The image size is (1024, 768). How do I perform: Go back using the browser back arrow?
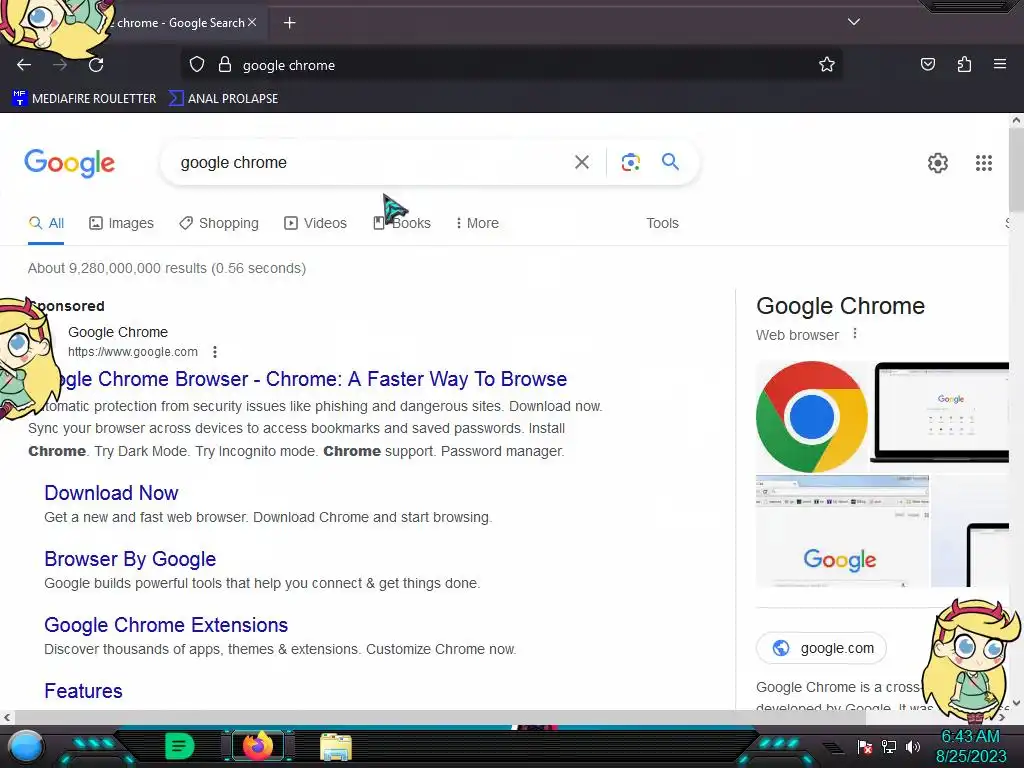[24, 65]
